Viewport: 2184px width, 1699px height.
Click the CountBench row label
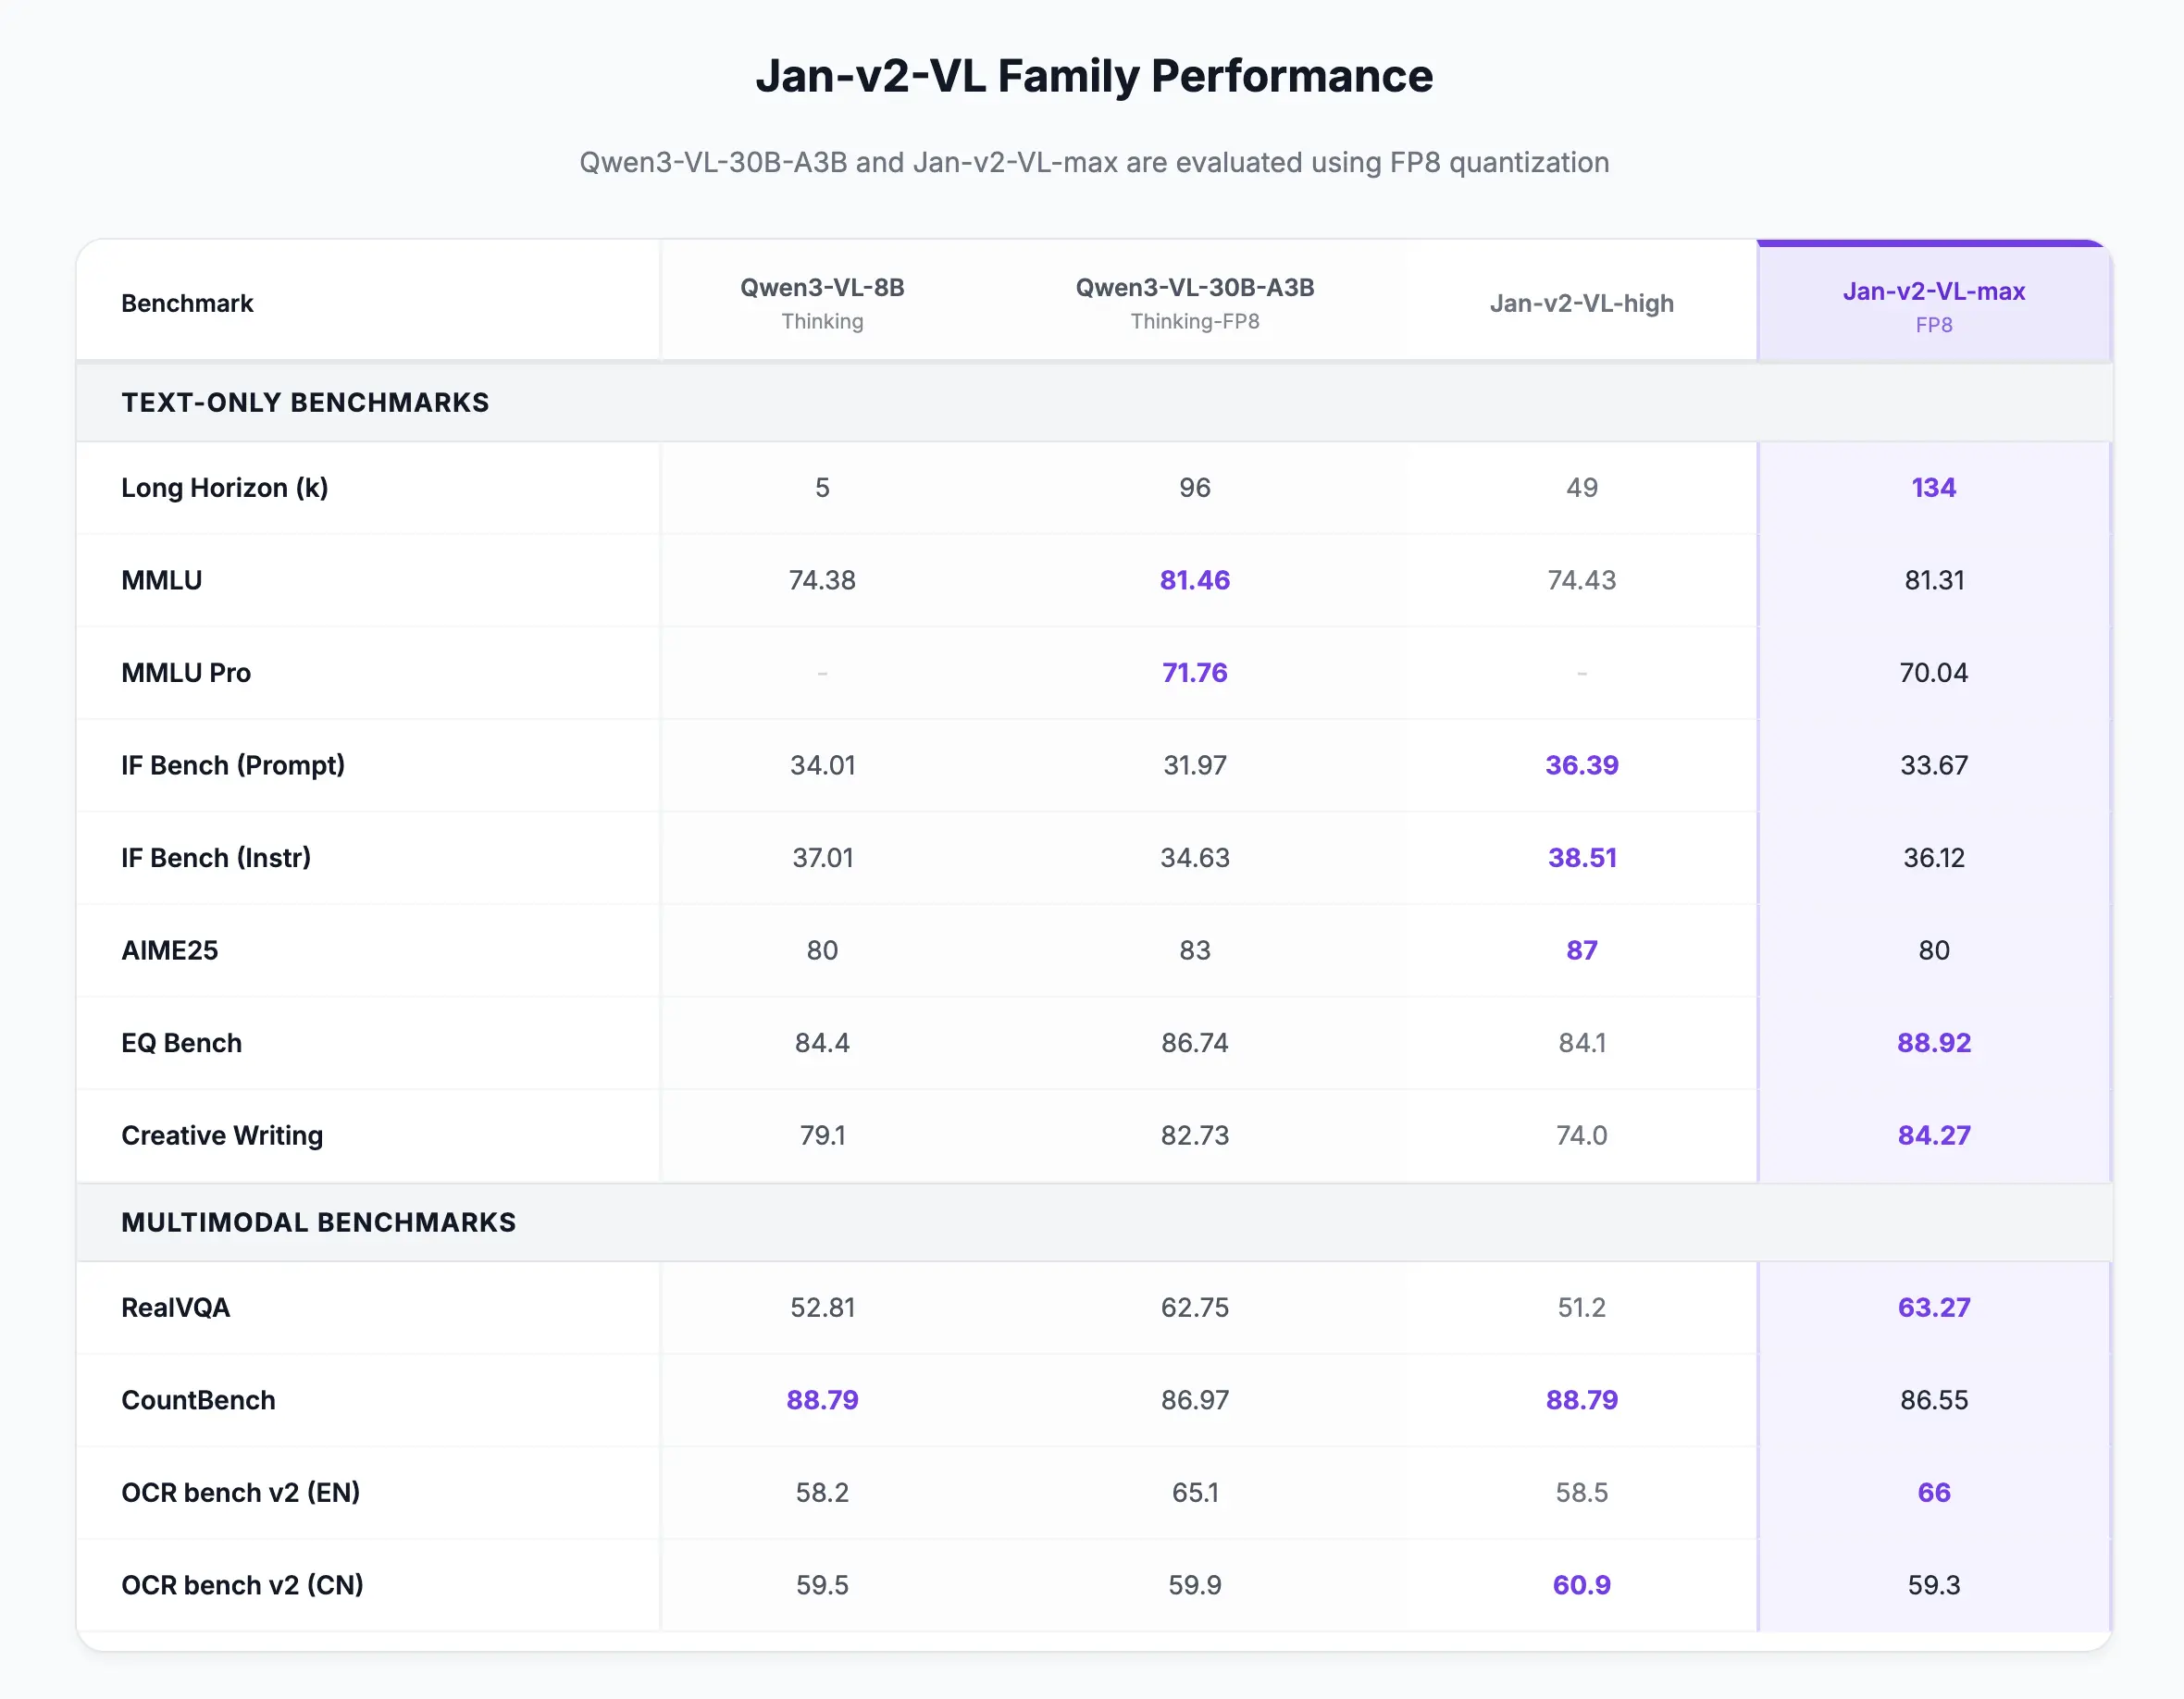tap(198, 1400)
